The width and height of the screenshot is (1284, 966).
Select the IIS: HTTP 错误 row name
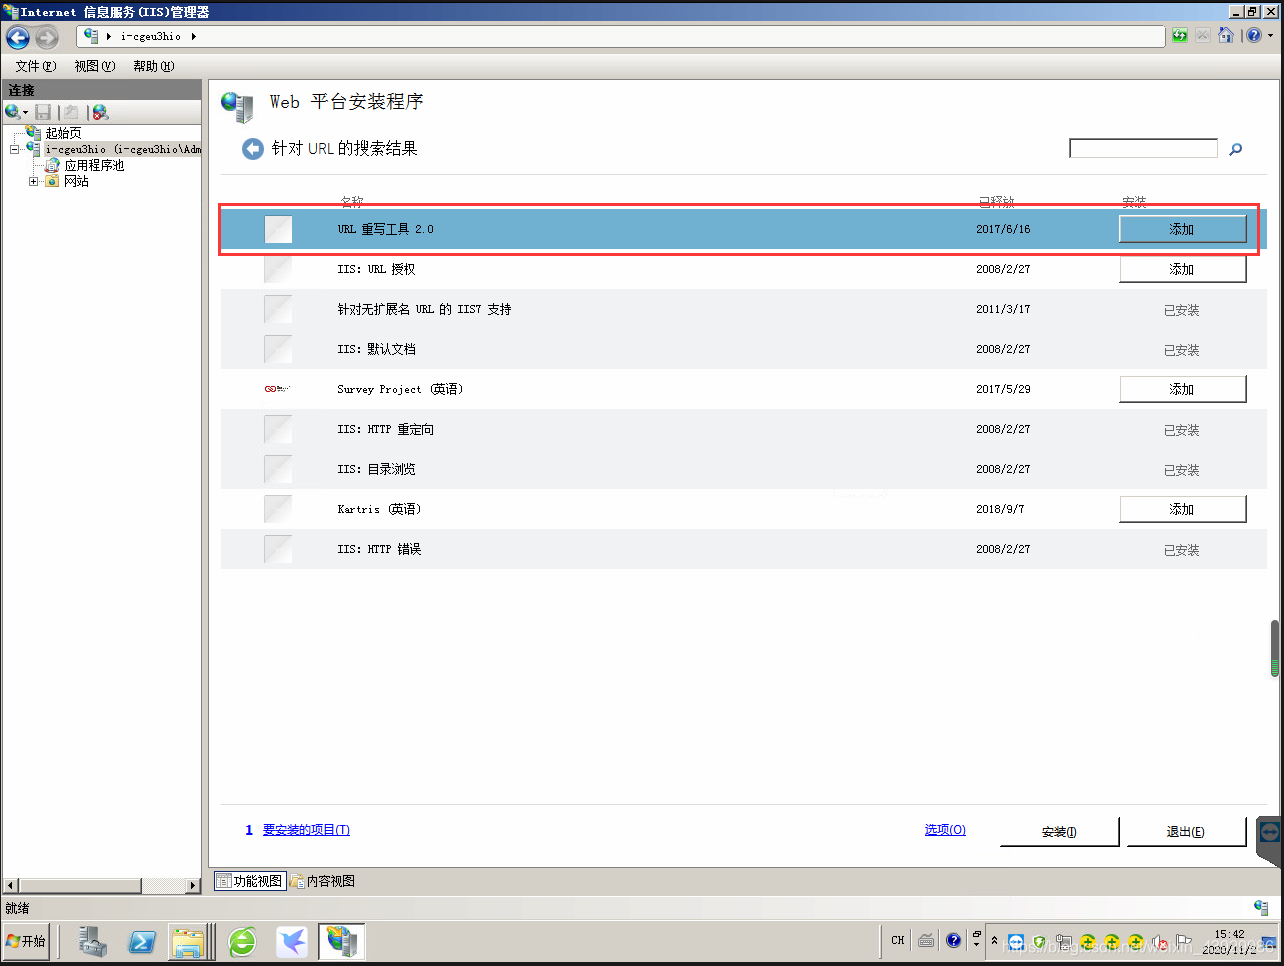coord(379,549)
